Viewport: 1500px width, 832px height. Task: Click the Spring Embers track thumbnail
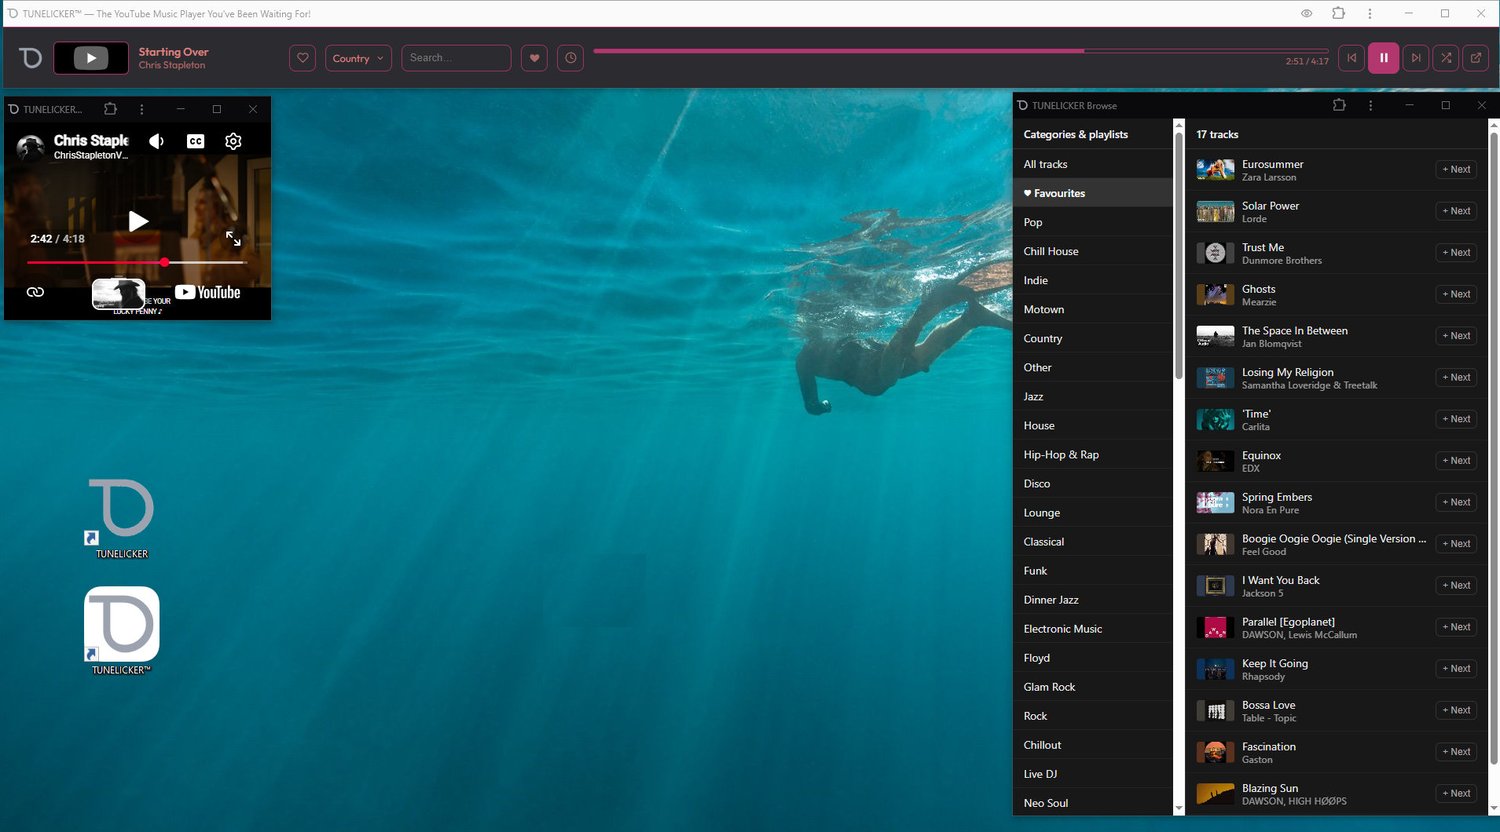pyautogui.click(x=1215, y=502)
